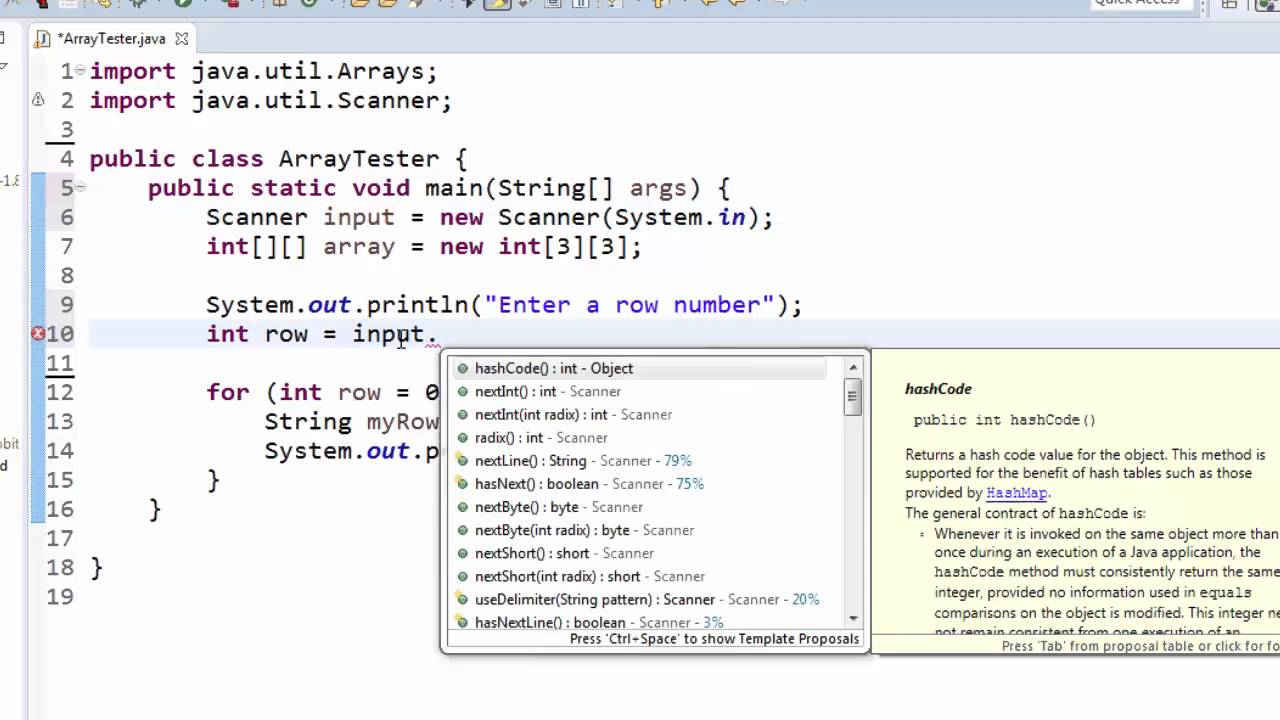
Task: Click line number 19 in the gutter
Action: coord(60,597)
